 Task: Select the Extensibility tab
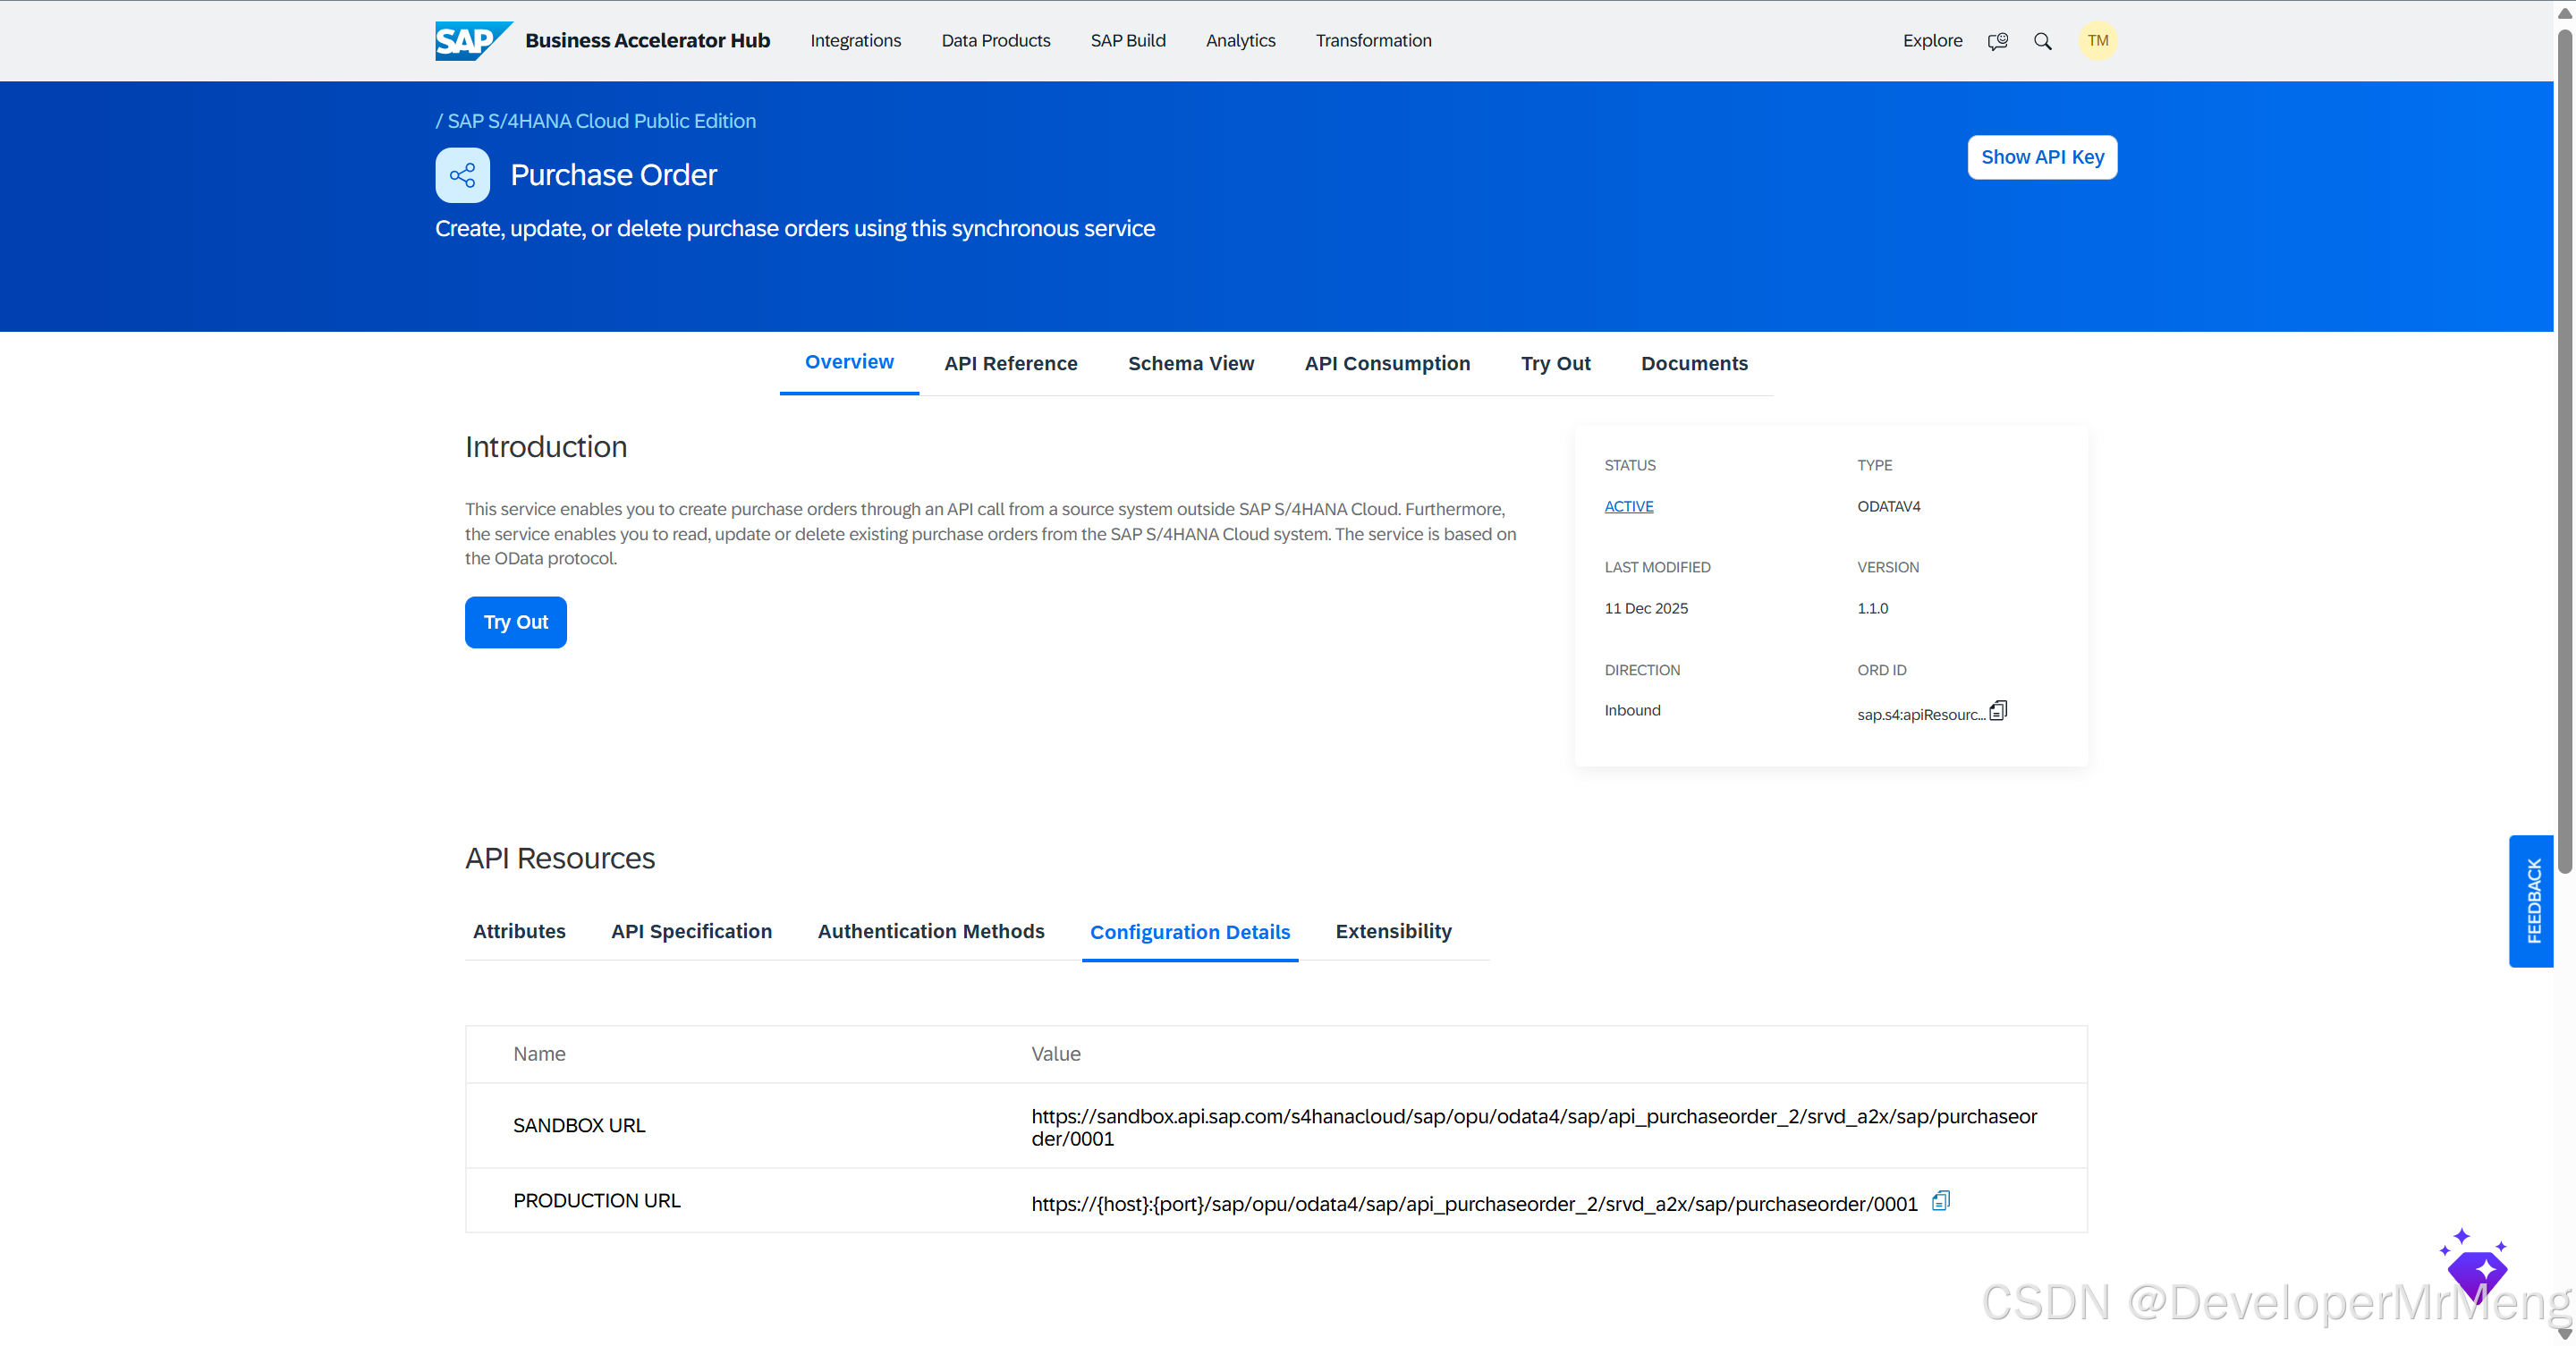(1392, 932)
